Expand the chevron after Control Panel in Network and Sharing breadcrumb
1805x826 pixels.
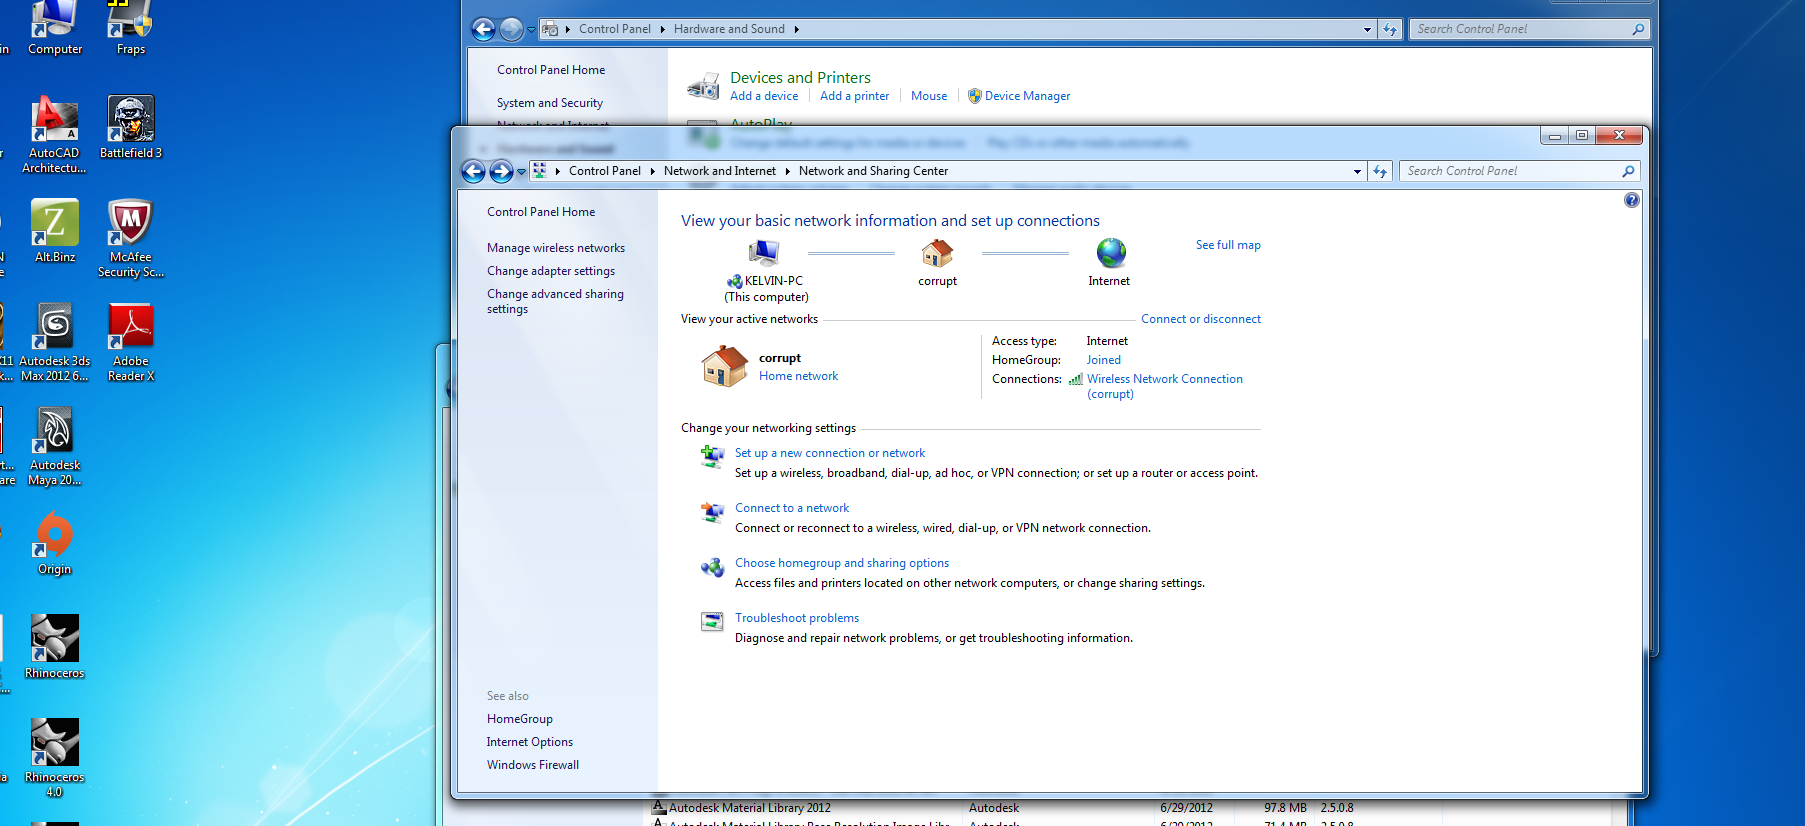pos(653,171)
